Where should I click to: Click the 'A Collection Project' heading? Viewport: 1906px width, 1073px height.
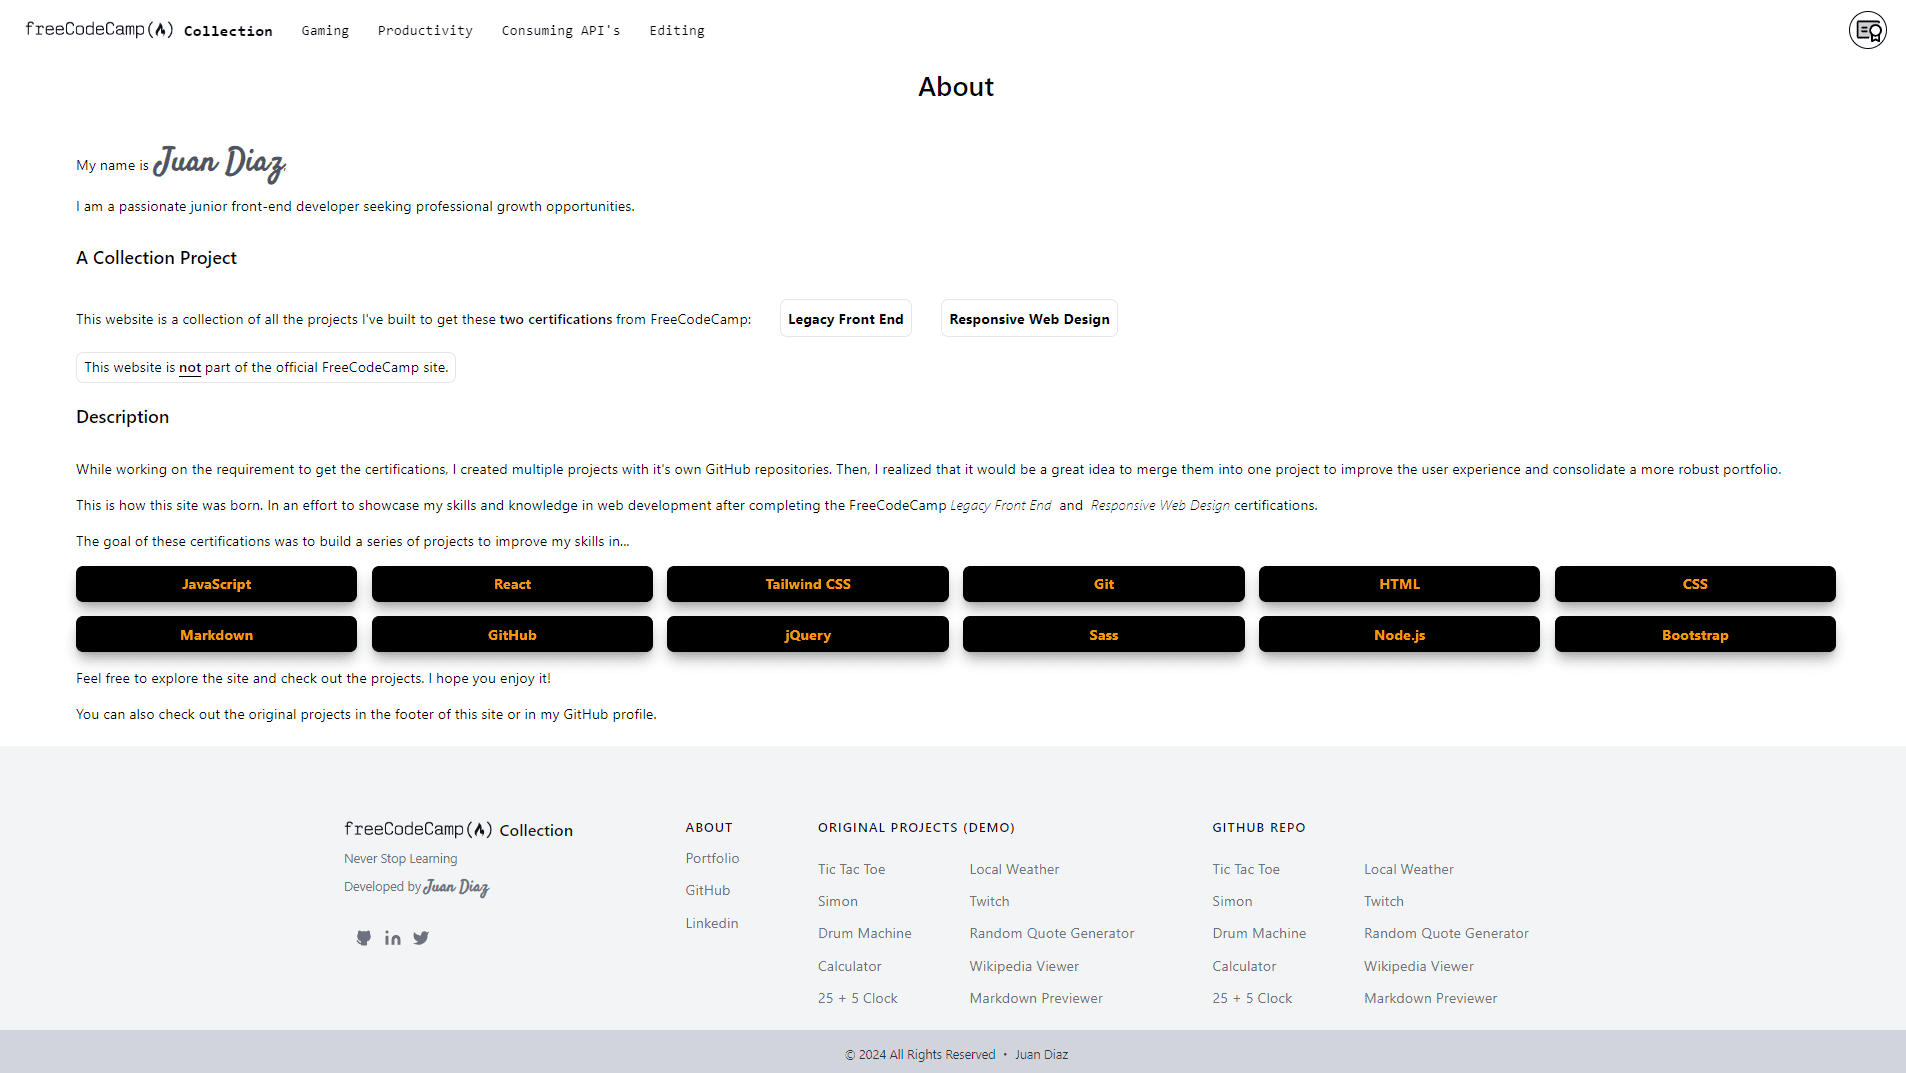coord(156,258)
